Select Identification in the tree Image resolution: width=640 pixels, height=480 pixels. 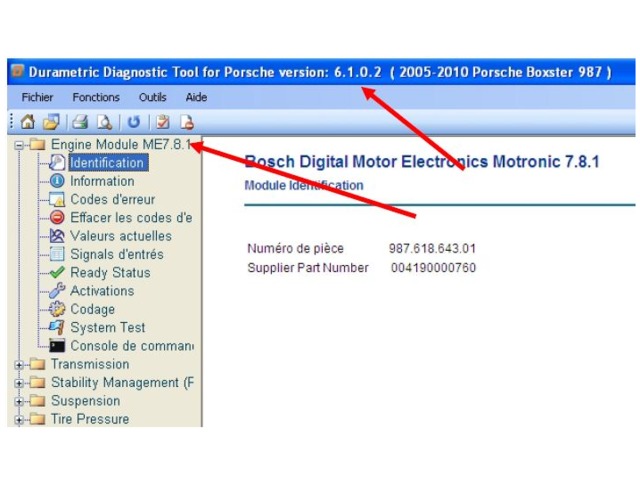point(107,162)
